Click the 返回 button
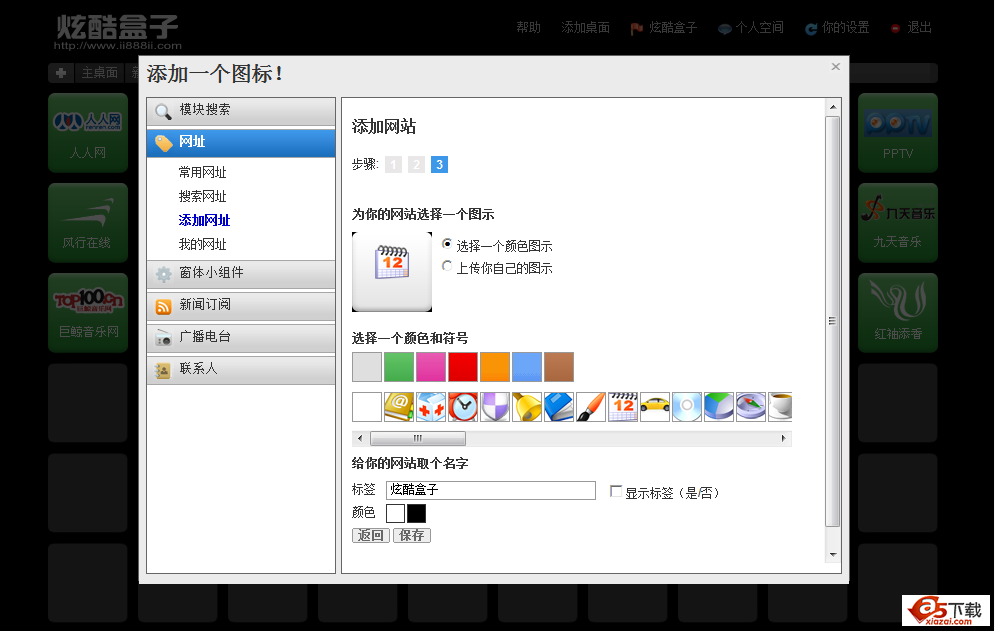 (371, 535)
